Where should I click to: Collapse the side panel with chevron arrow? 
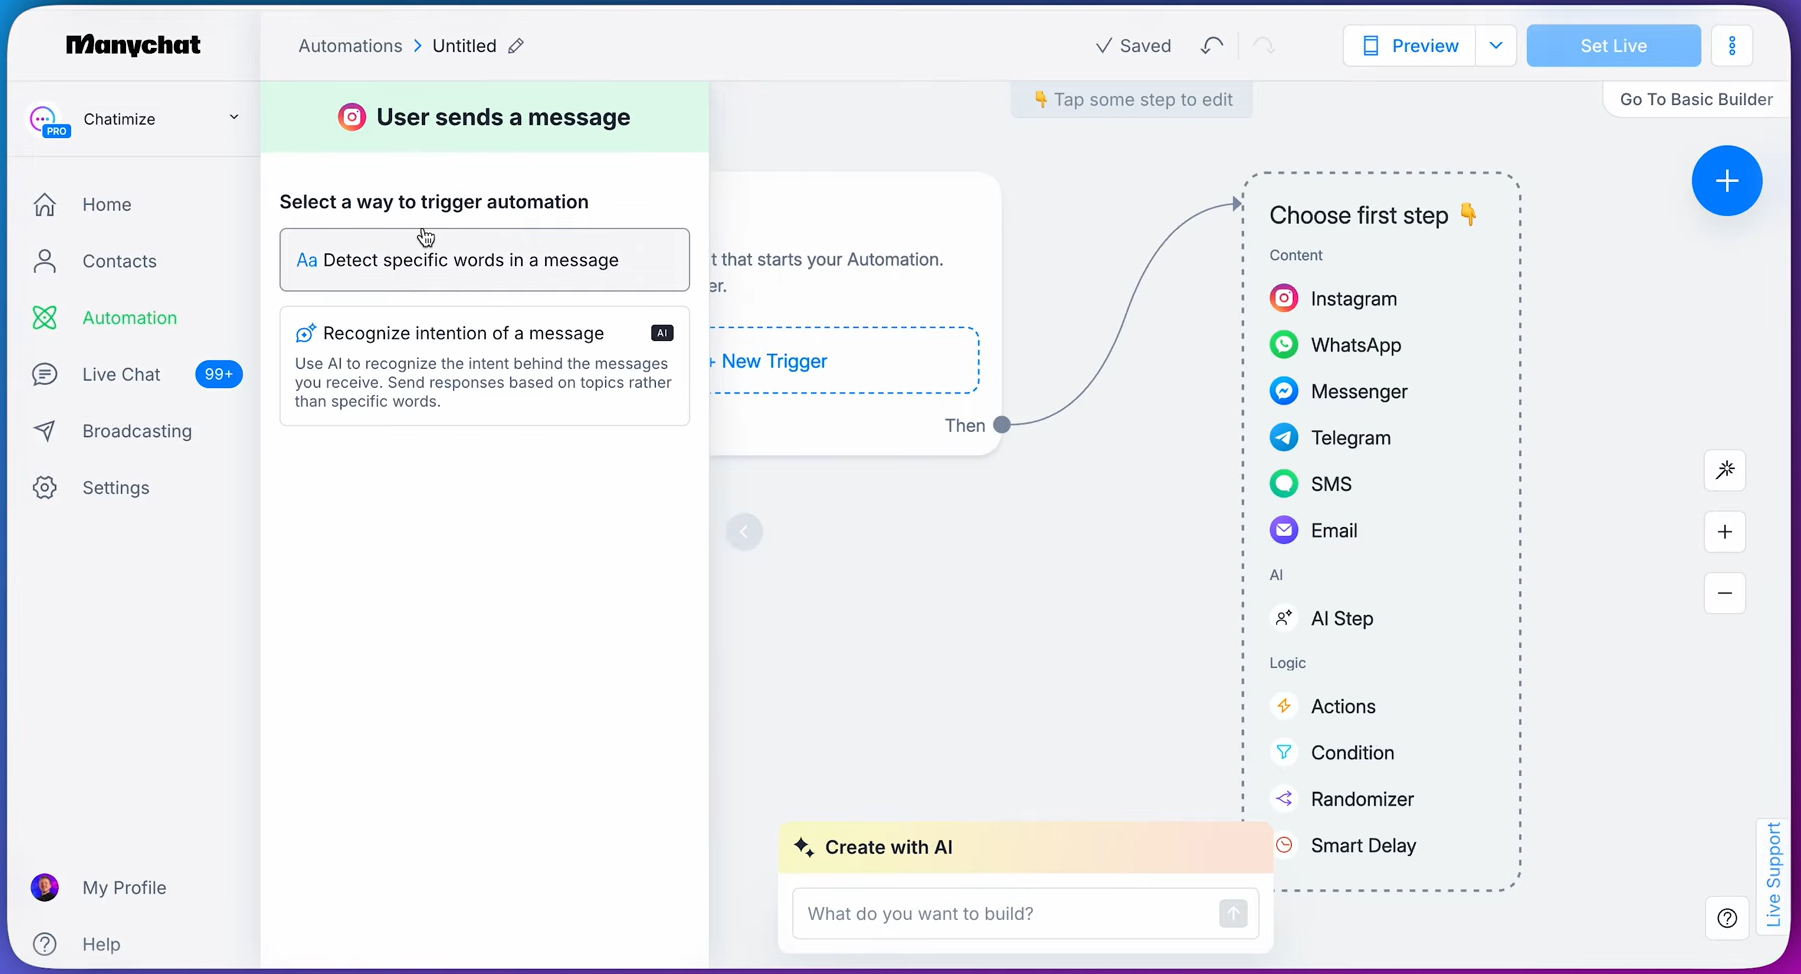coord(744,532)
